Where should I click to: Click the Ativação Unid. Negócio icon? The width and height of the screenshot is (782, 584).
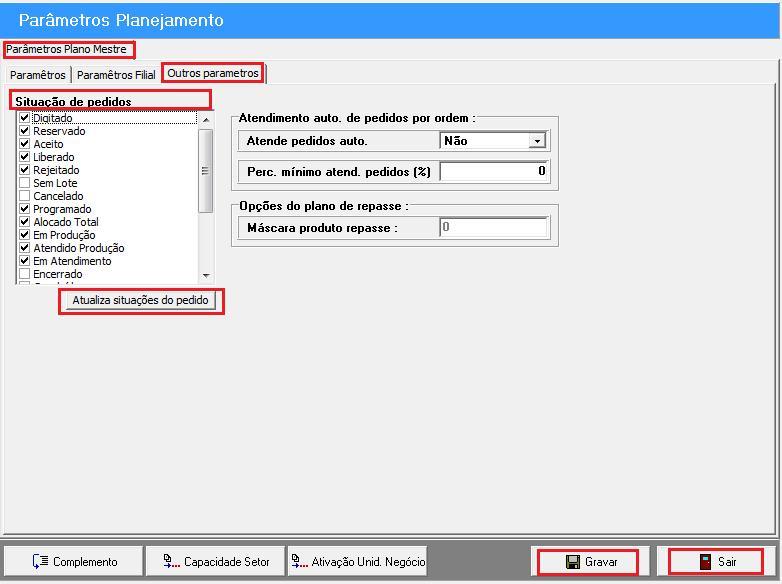299,562
